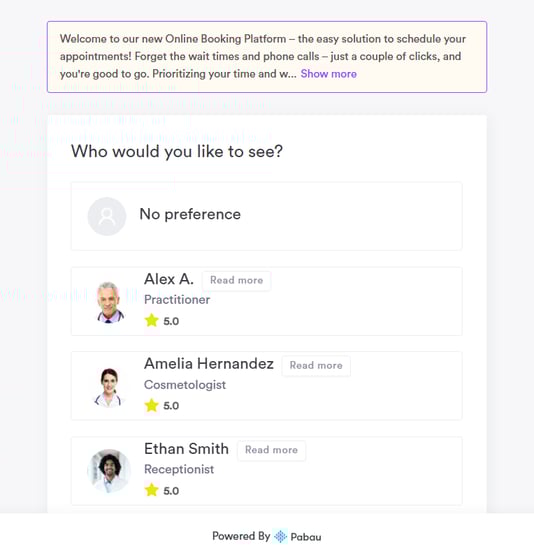Image resolution: width=534 pixels, height=551 pixels.
Task: Click the Receptionist role label
Action: (x=179, y=469)
